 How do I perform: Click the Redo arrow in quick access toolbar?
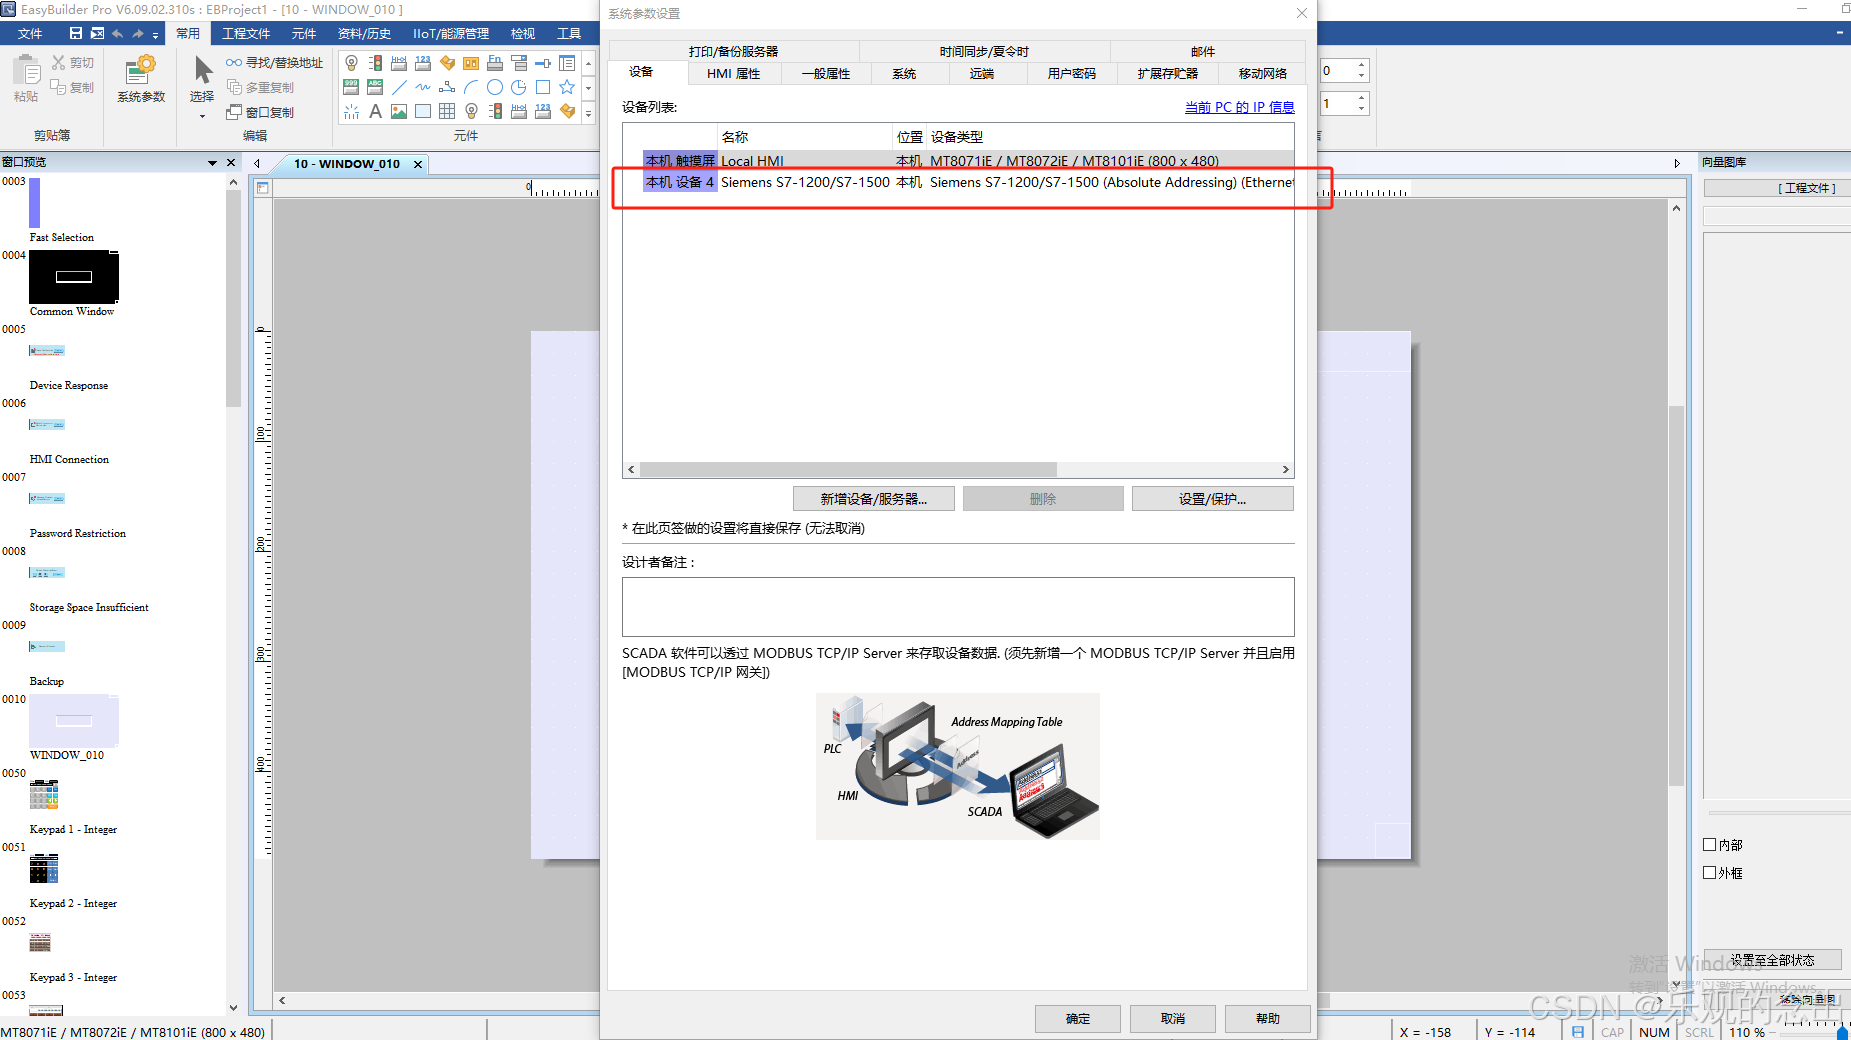click(138, 33)
